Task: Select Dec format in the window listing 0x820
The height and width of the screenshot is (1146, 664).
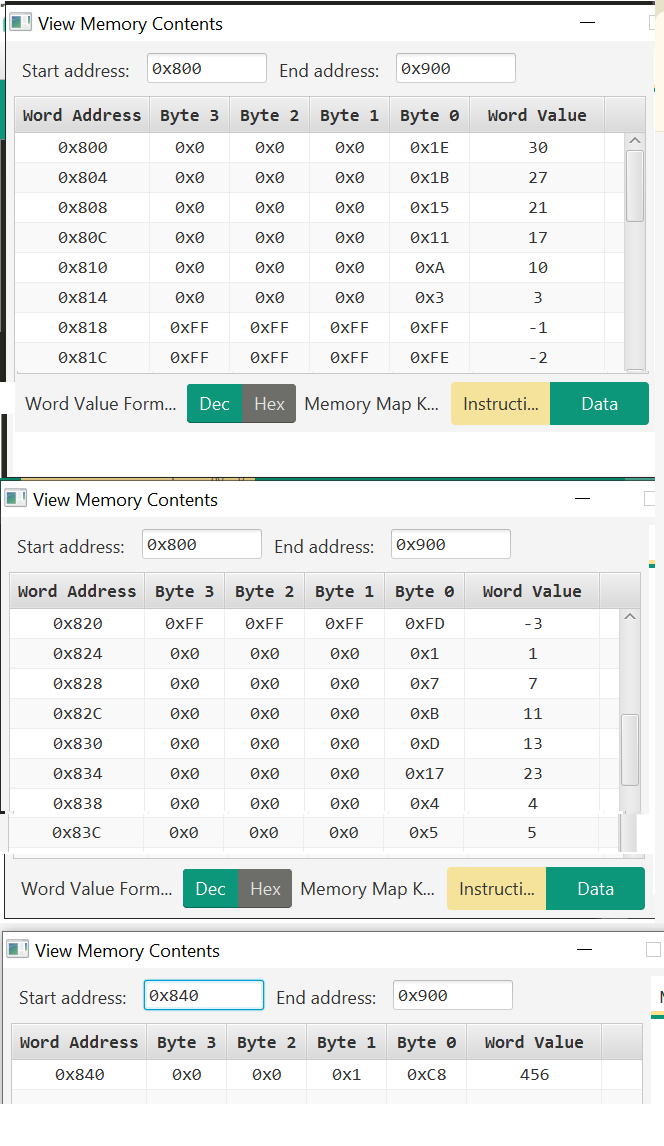Action: [210, 889]
